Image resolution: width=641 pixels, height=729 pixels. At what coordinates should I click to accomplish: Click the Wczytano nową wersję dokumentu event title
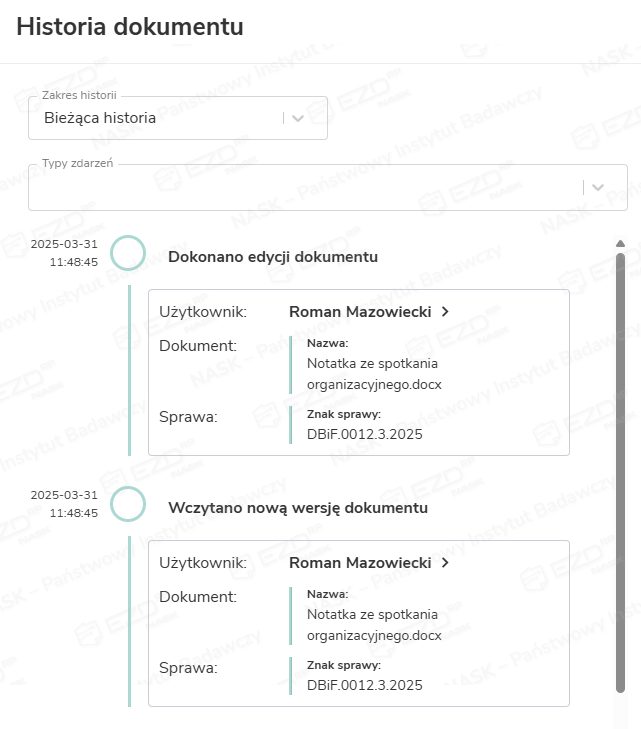298,508
